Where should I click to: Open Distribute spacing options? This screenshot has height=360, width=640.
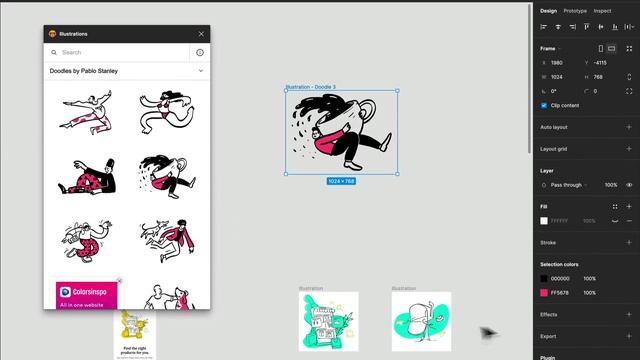click(x=629, y=27)
